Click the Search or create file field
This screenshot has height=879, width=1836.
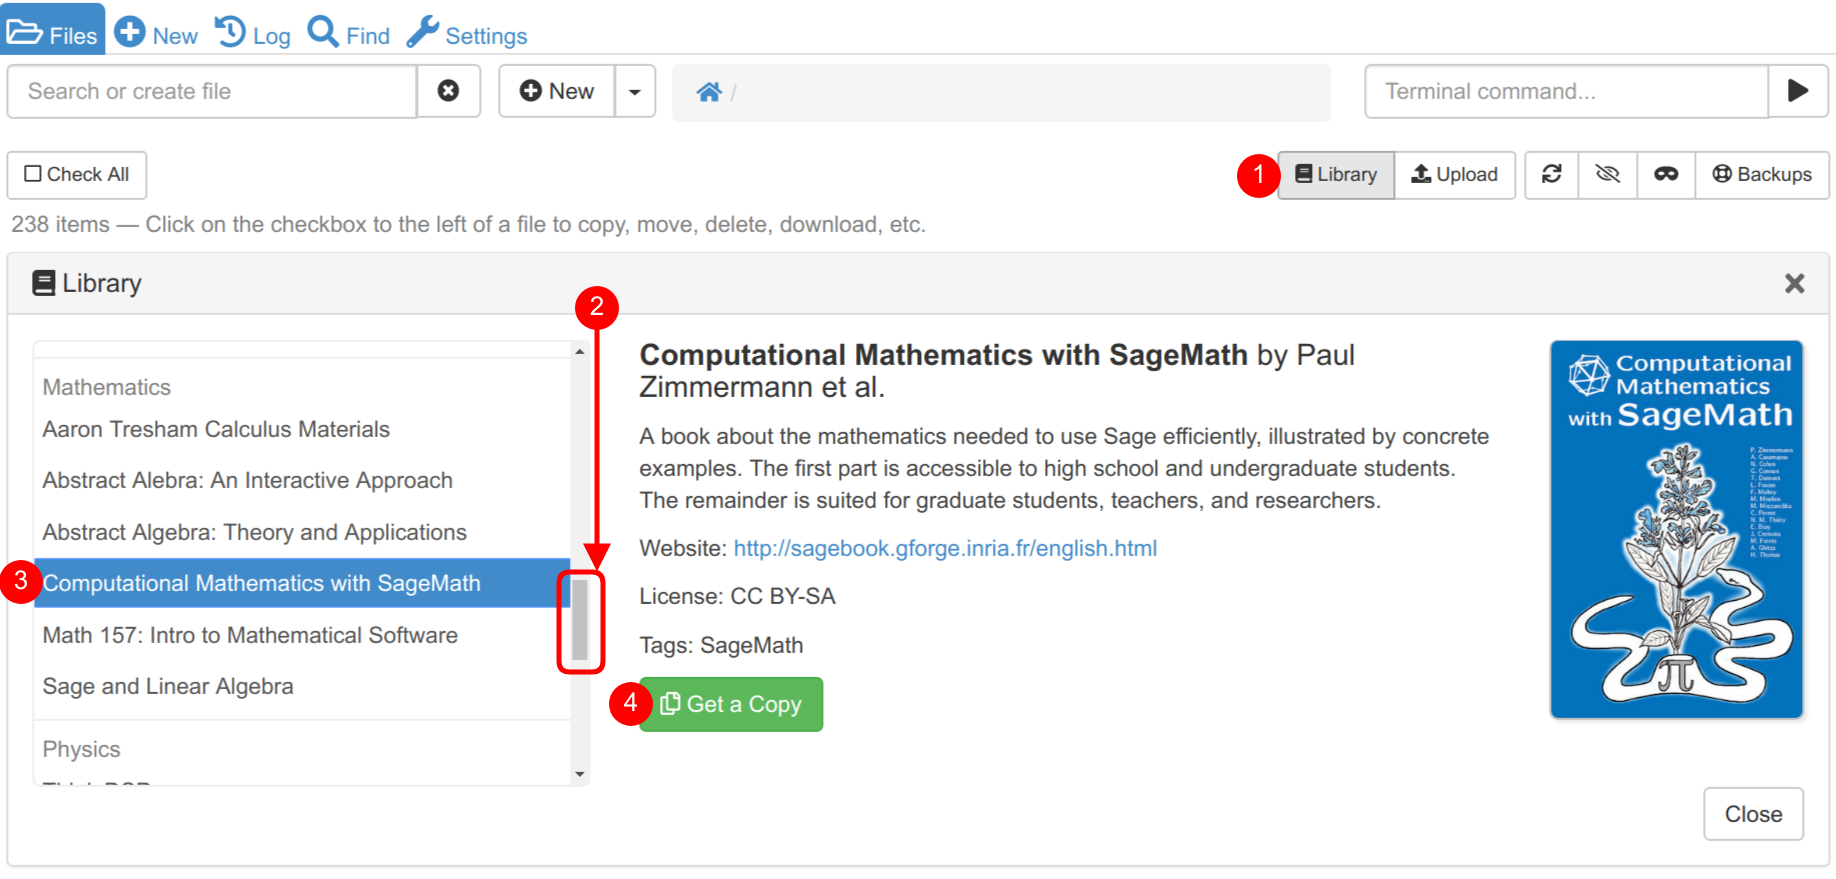[x=212, y=91]
